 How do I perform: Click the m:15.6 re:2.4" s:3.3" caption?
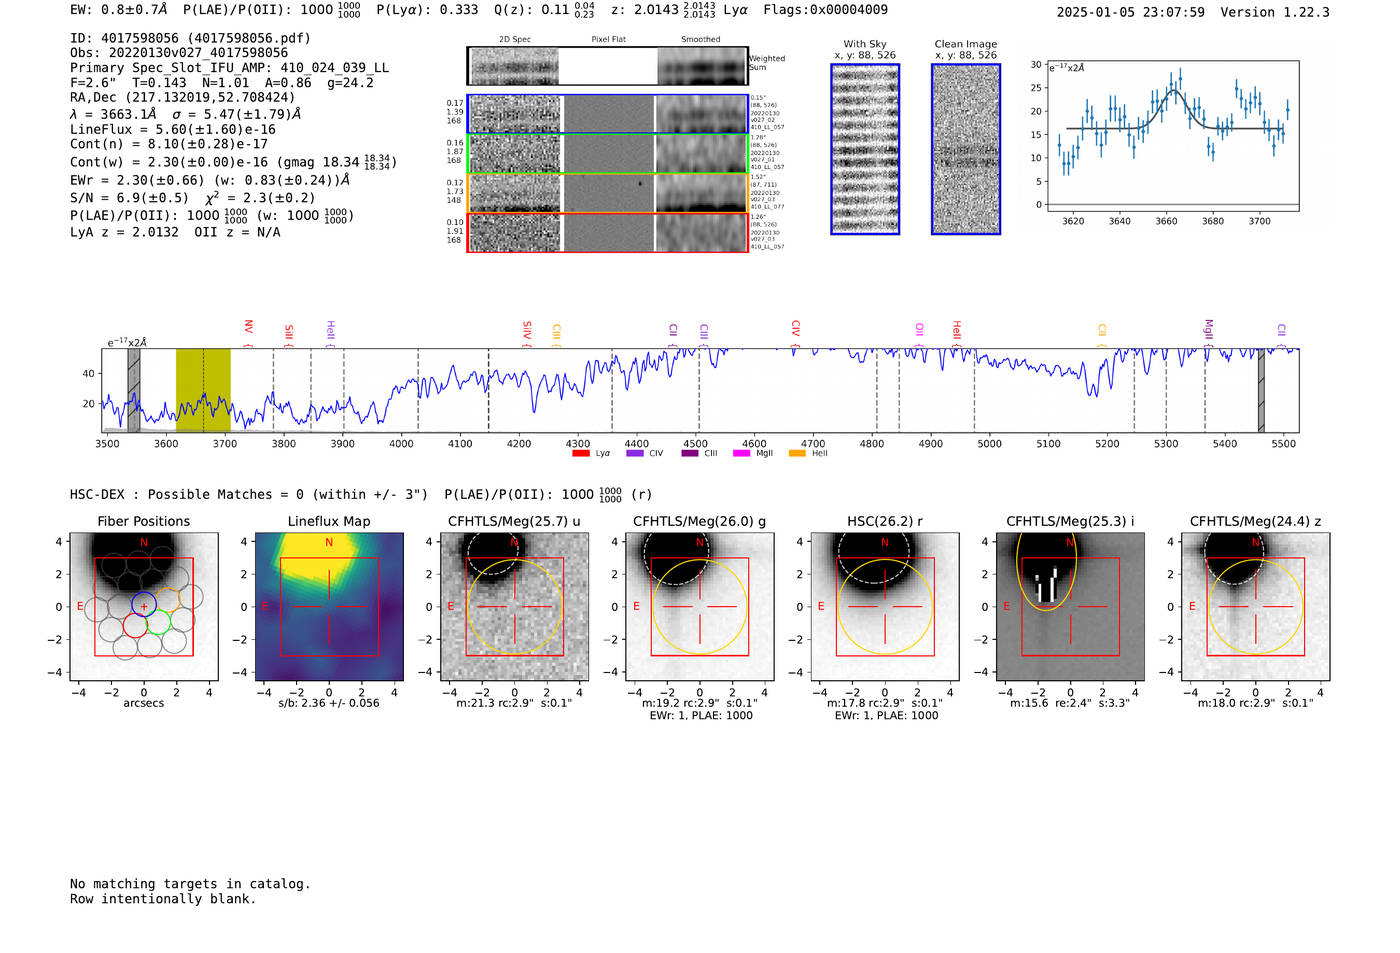[1070, 703]
